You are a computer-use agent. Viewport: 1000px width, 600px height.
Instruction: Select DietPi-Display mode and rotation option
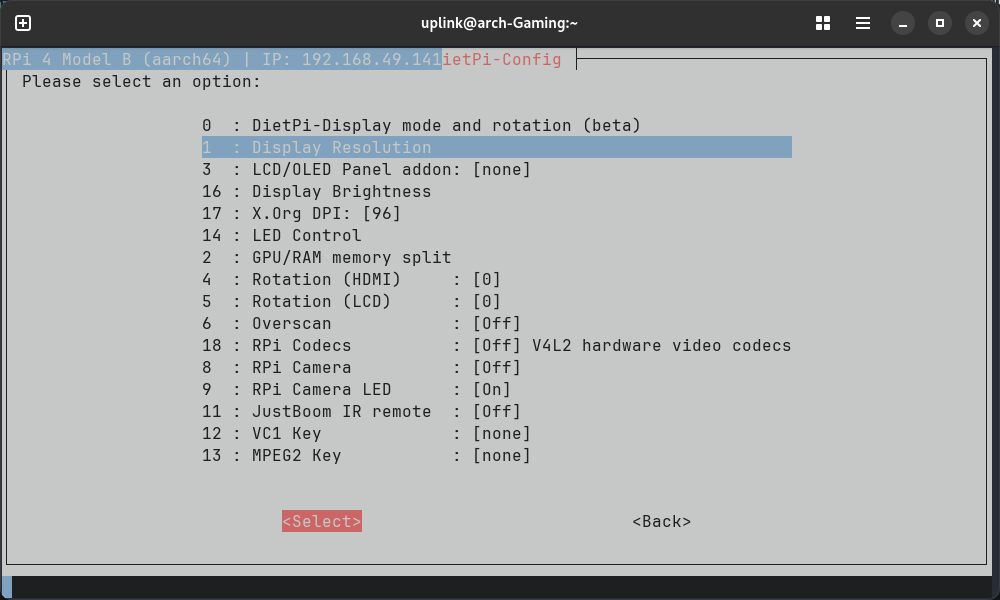[x=420, y=126]
